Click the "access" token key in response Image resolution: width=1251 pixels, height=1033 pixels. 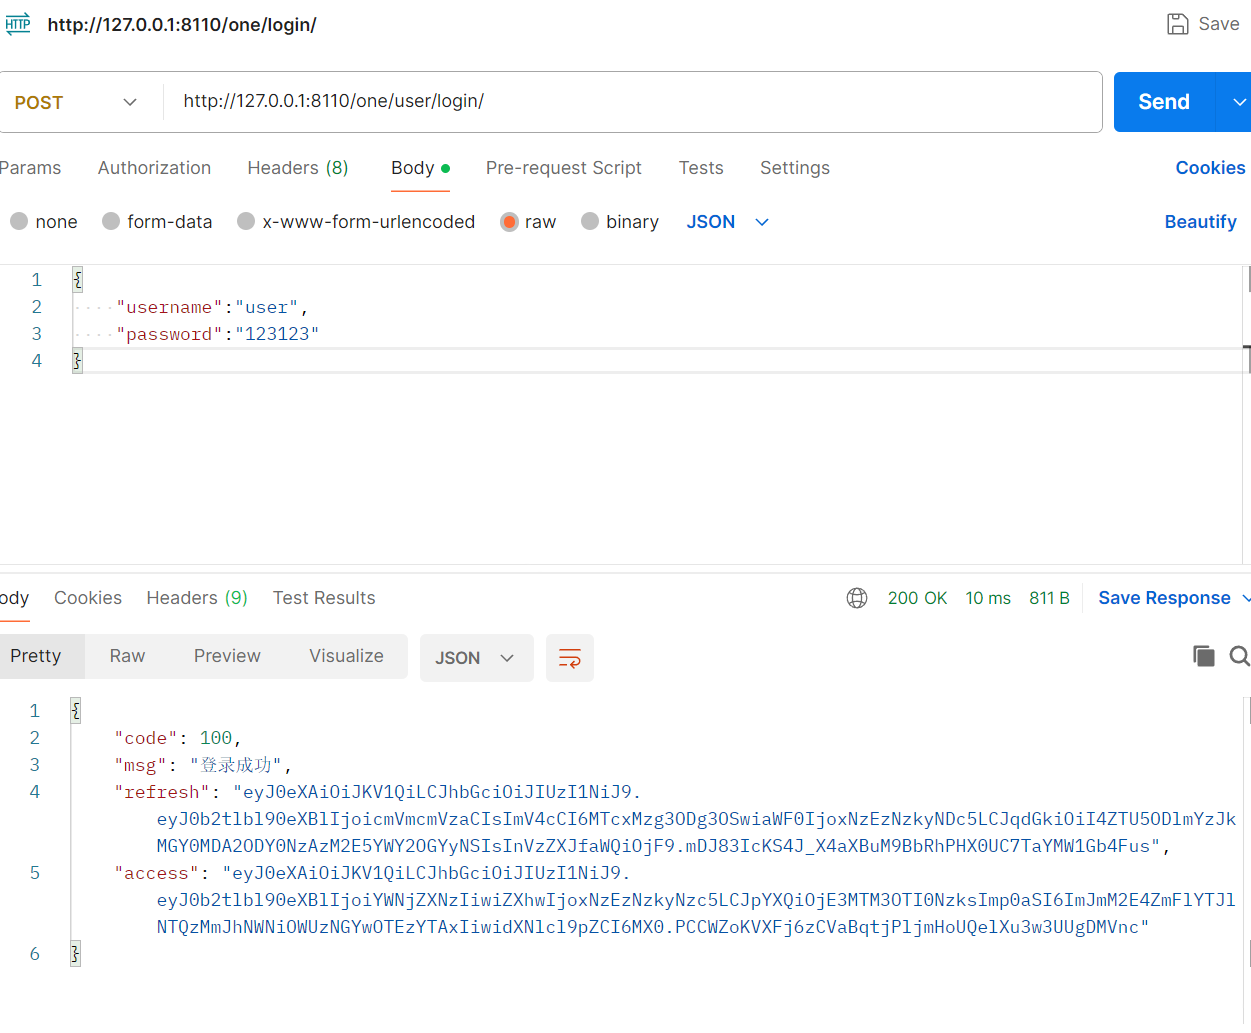156,873
